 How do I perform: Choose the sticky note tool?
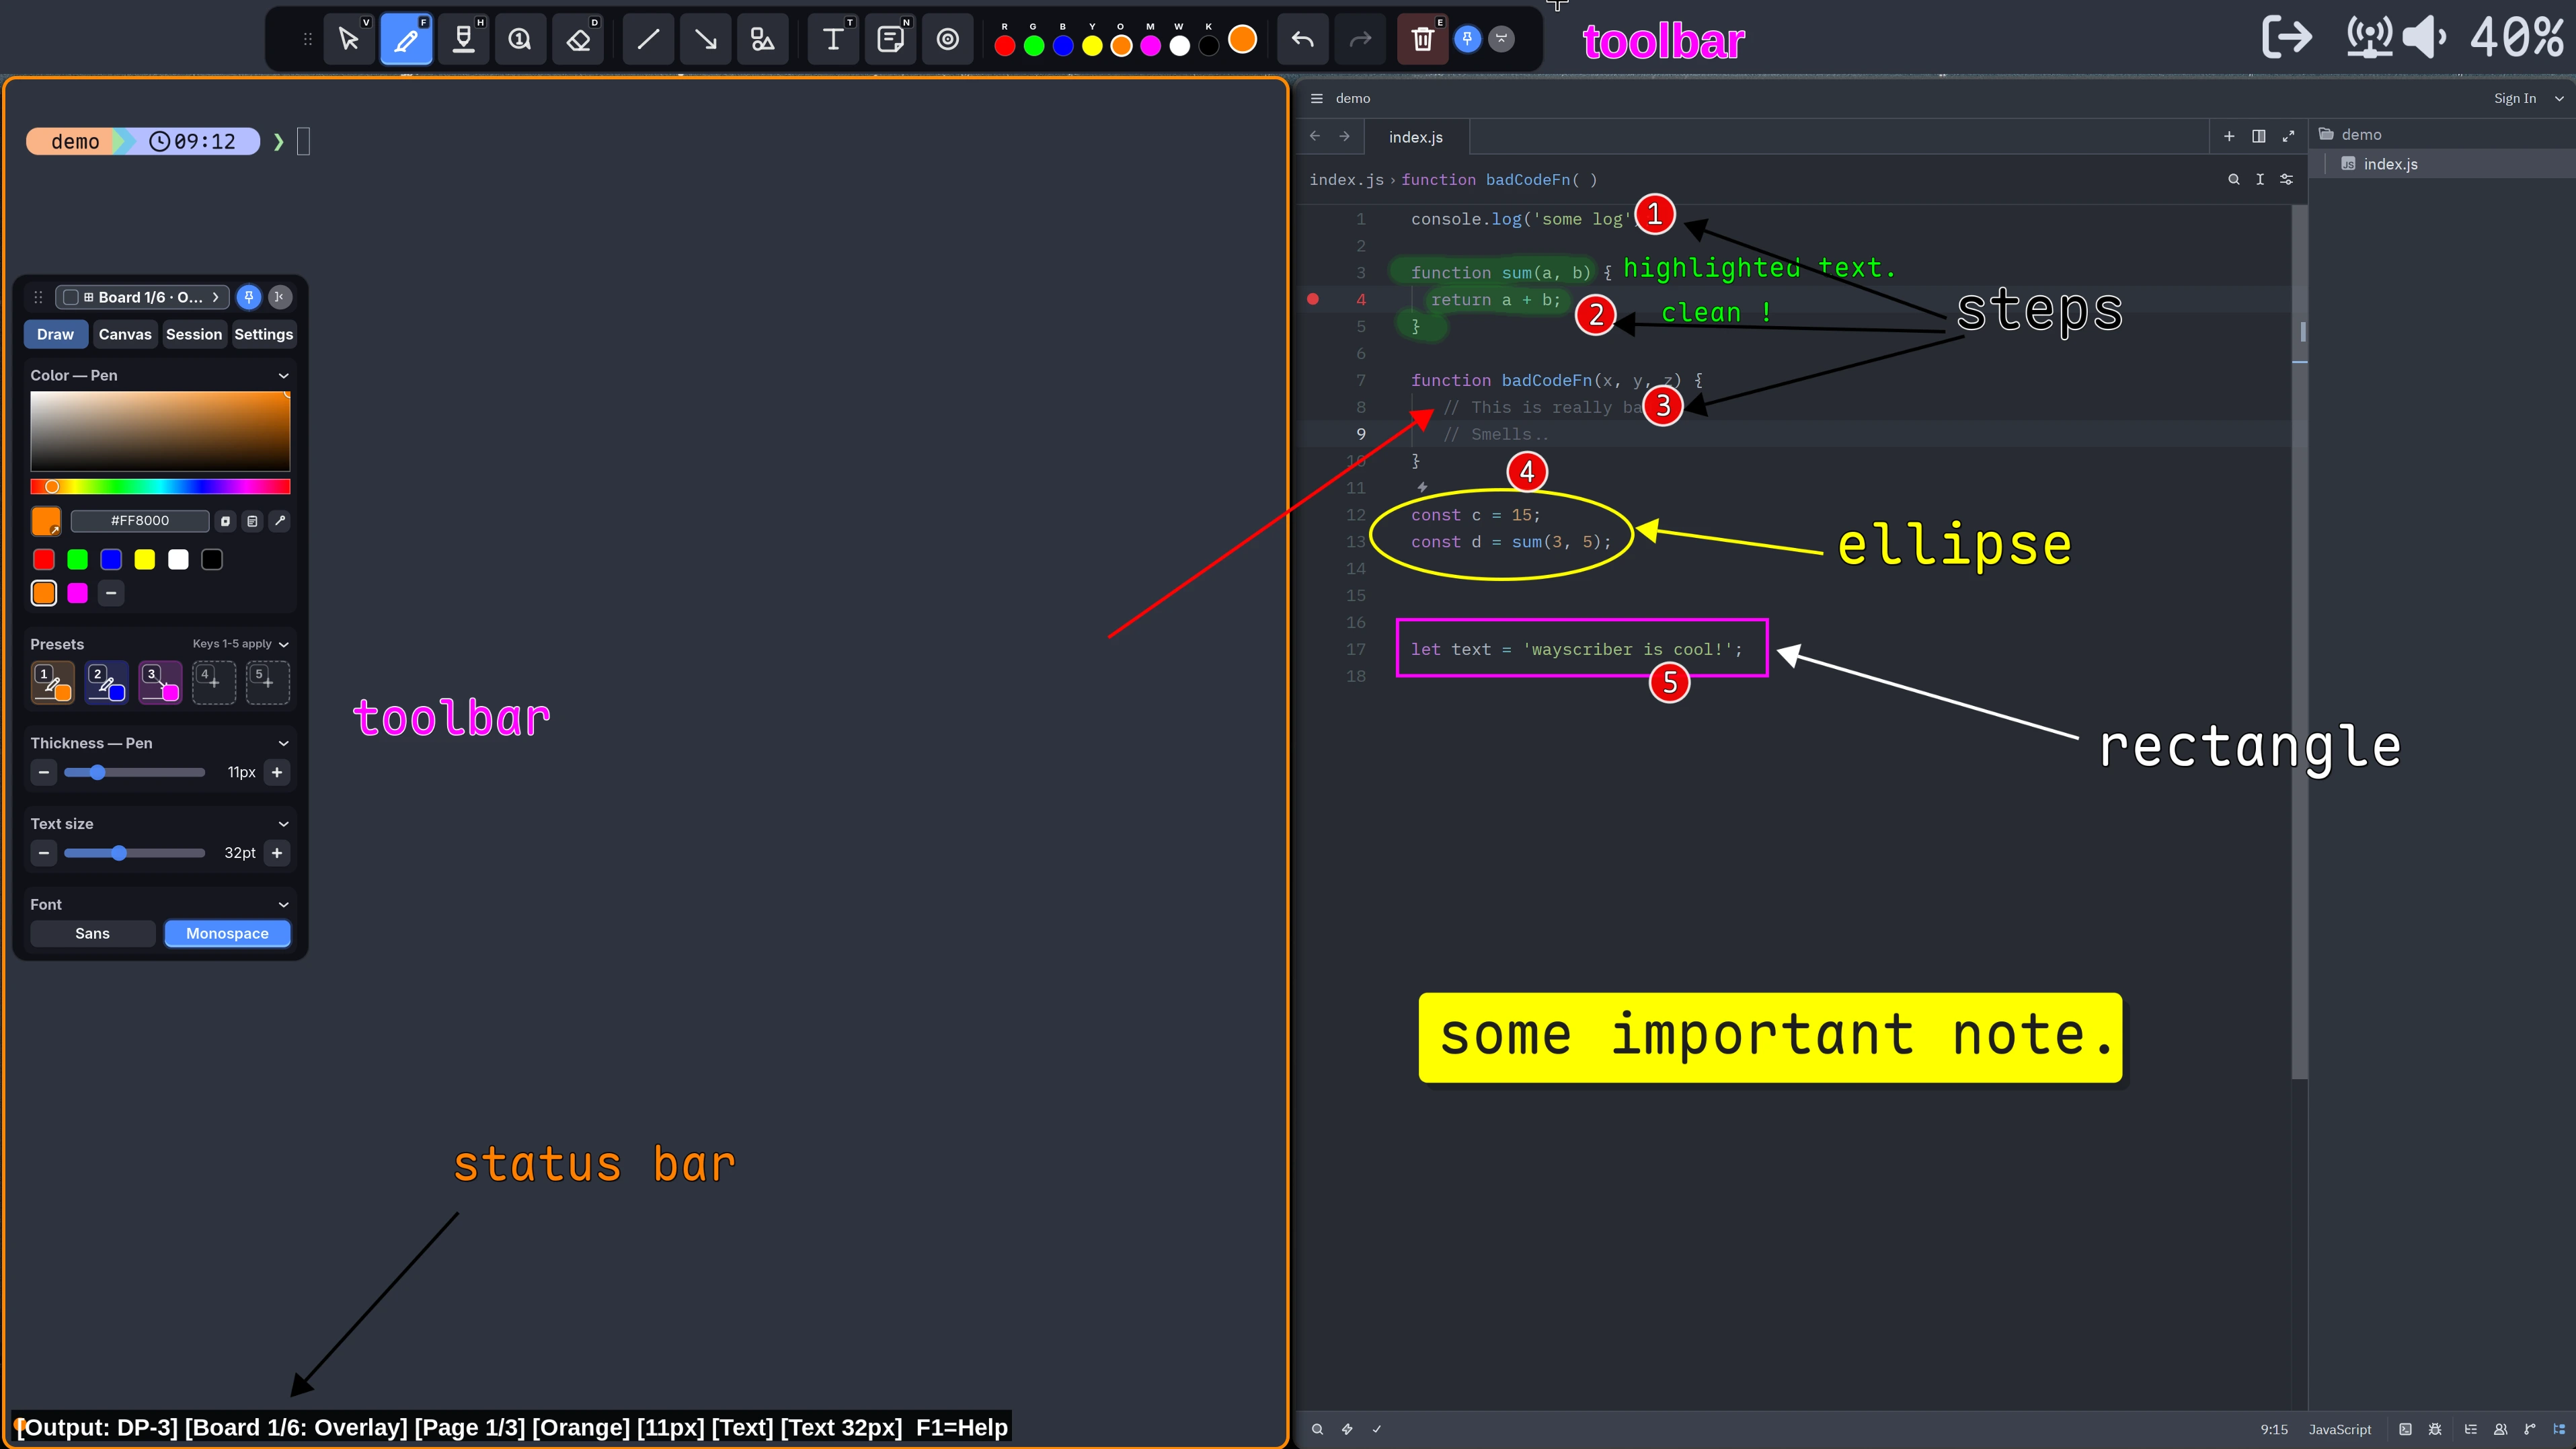[890, 39]
